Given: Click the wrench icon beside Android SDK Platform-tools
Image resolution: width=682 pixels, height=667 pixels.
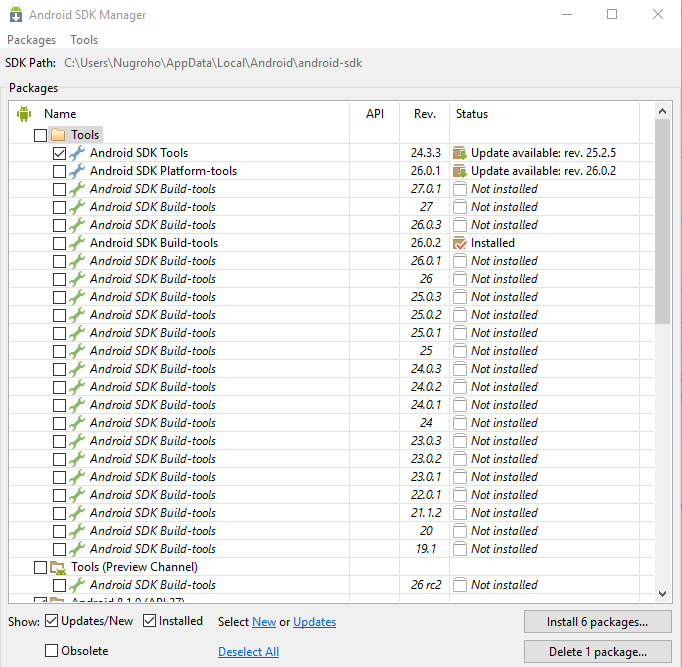Looking at the screenshot, I should (x=77, y=171).
